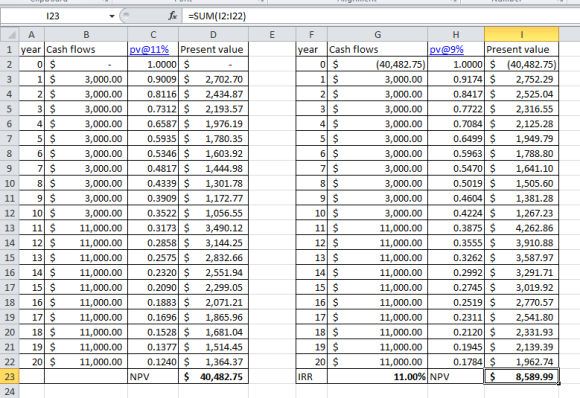Screen dimensions: 580x398
Task: Select column C header
Action: point(153,35)
